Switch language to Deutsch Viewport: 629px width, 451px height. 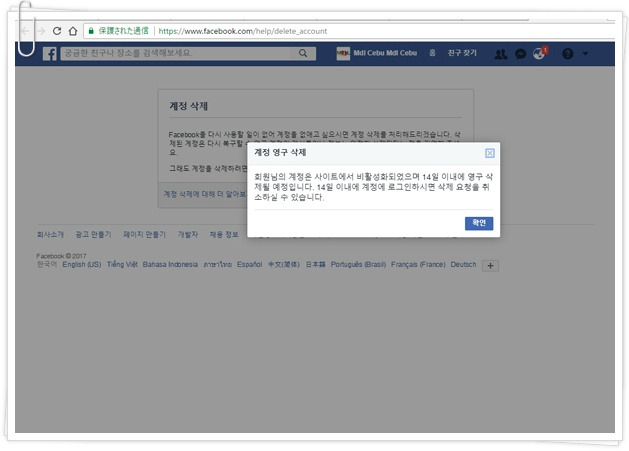pyautogui.click(x=463, y=264)
